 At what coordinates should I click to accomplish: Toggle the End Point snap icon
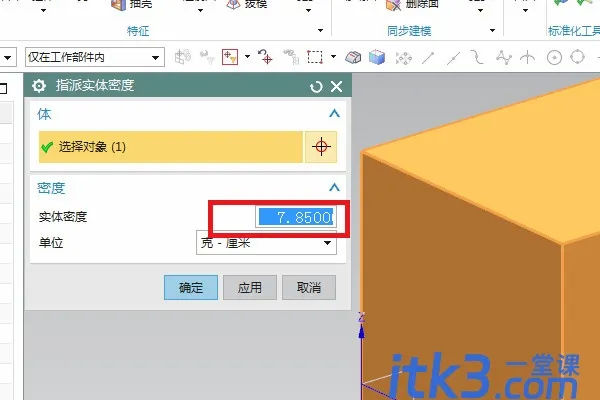[428, 58]
